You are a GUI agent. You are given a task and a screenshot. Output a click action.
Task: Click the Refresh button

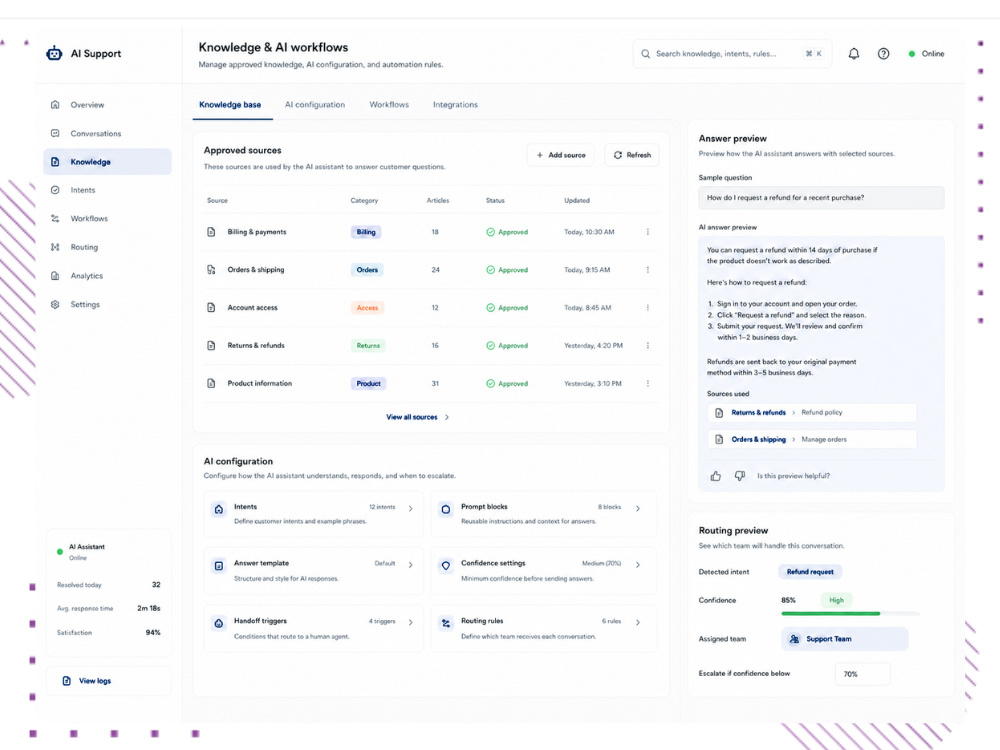pyautogui.click(x=632, y=155)
